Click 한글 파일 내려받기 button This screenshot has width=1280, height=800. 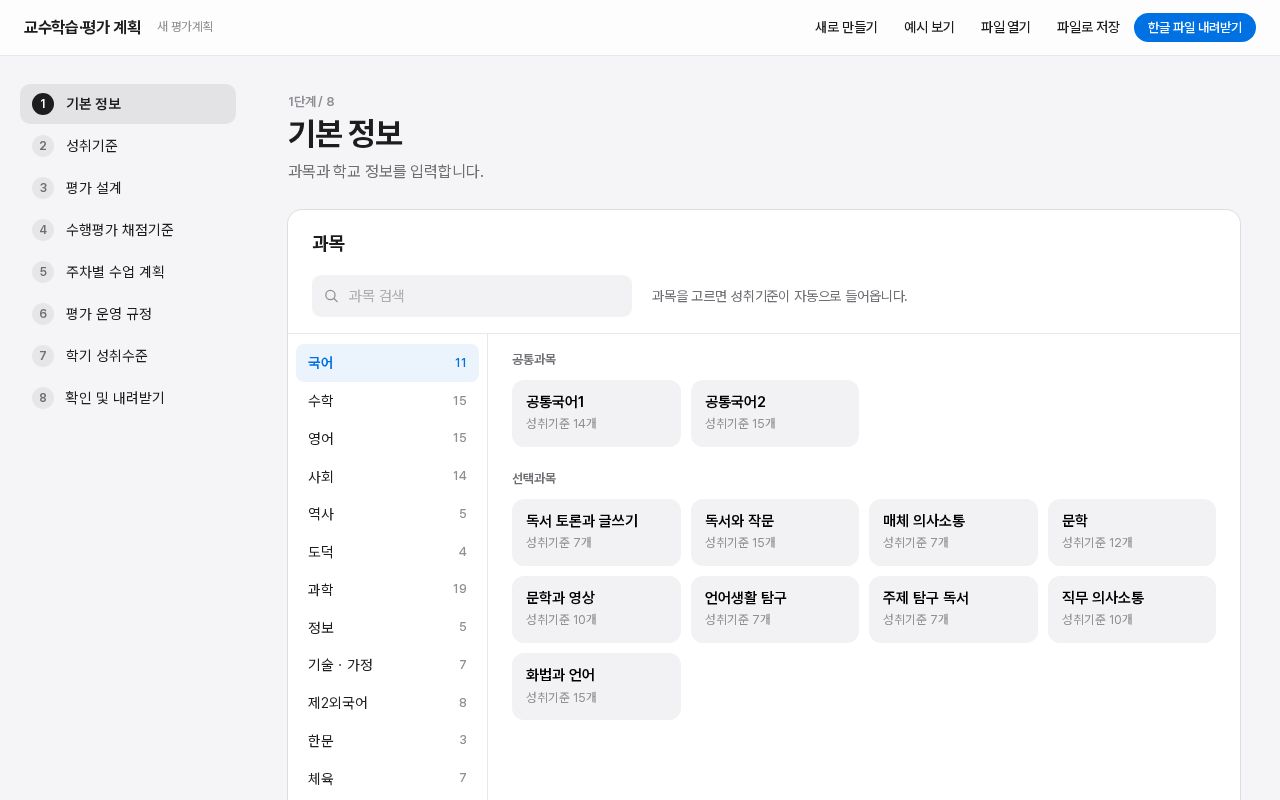click(x=1195, y=28)
